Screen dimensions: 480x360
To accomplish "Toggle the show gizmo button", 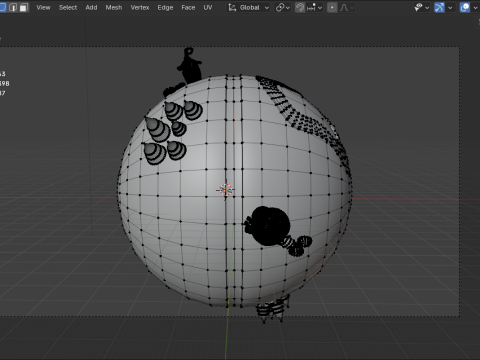I will (x=439, y=7).
